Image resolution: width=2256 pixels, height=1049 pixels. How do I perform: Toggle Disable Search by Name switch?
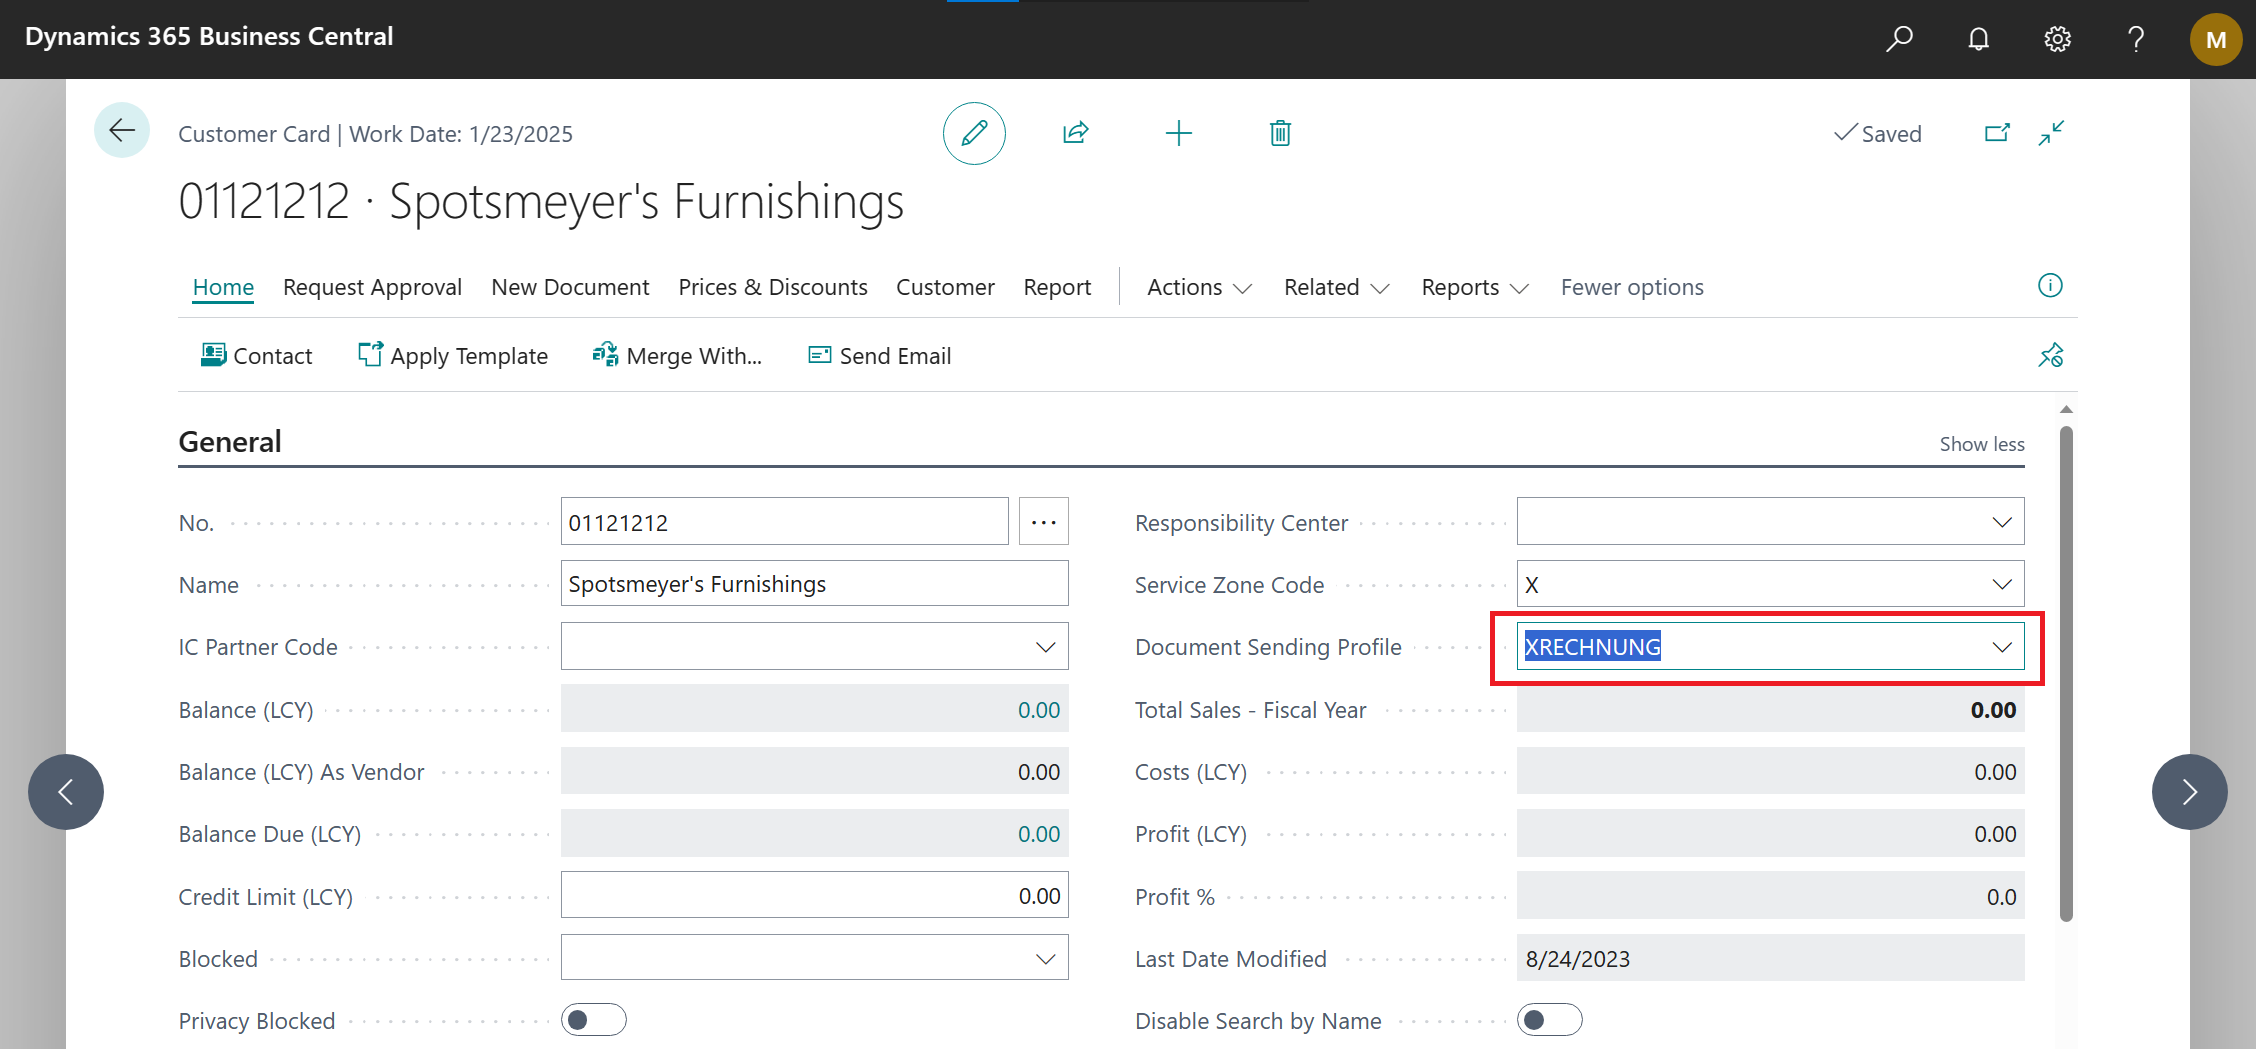pos(1550,1020)
